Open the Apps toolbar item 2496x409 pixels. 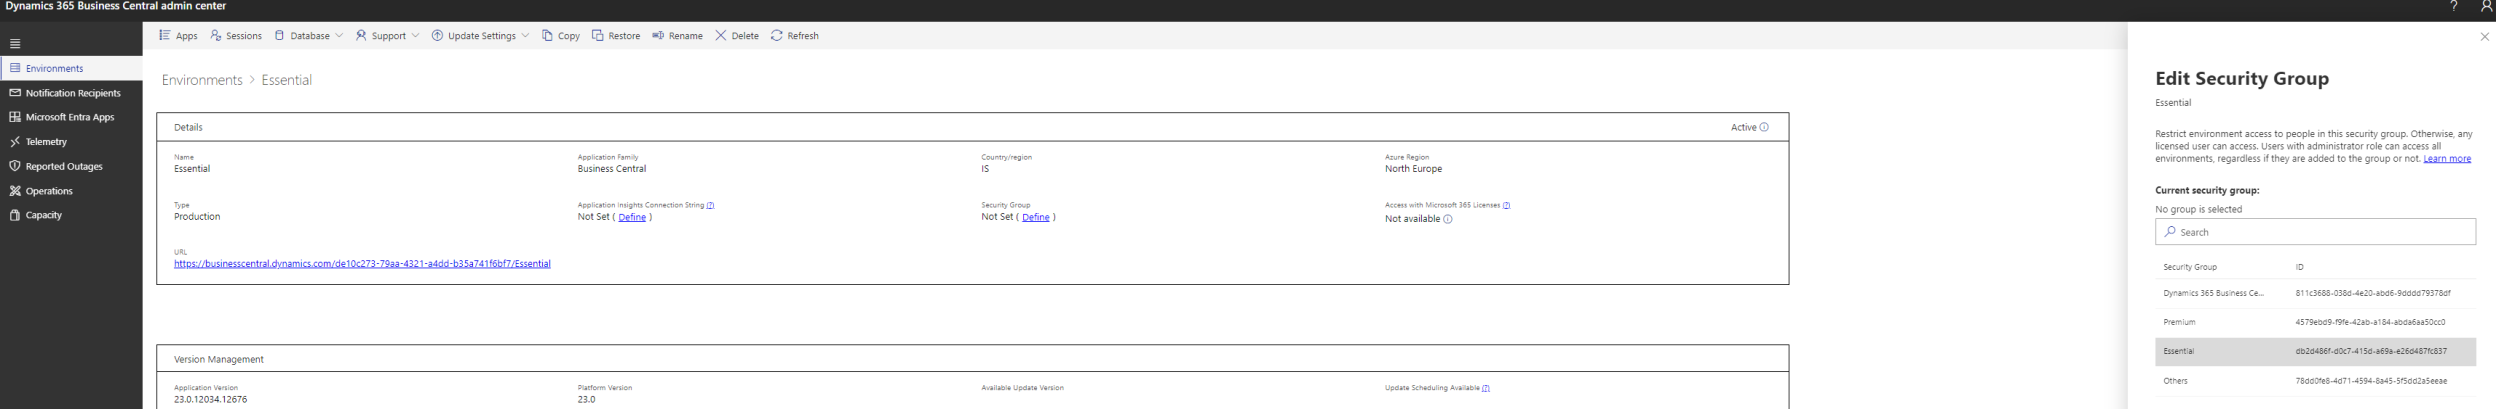(x=178, y=36)
